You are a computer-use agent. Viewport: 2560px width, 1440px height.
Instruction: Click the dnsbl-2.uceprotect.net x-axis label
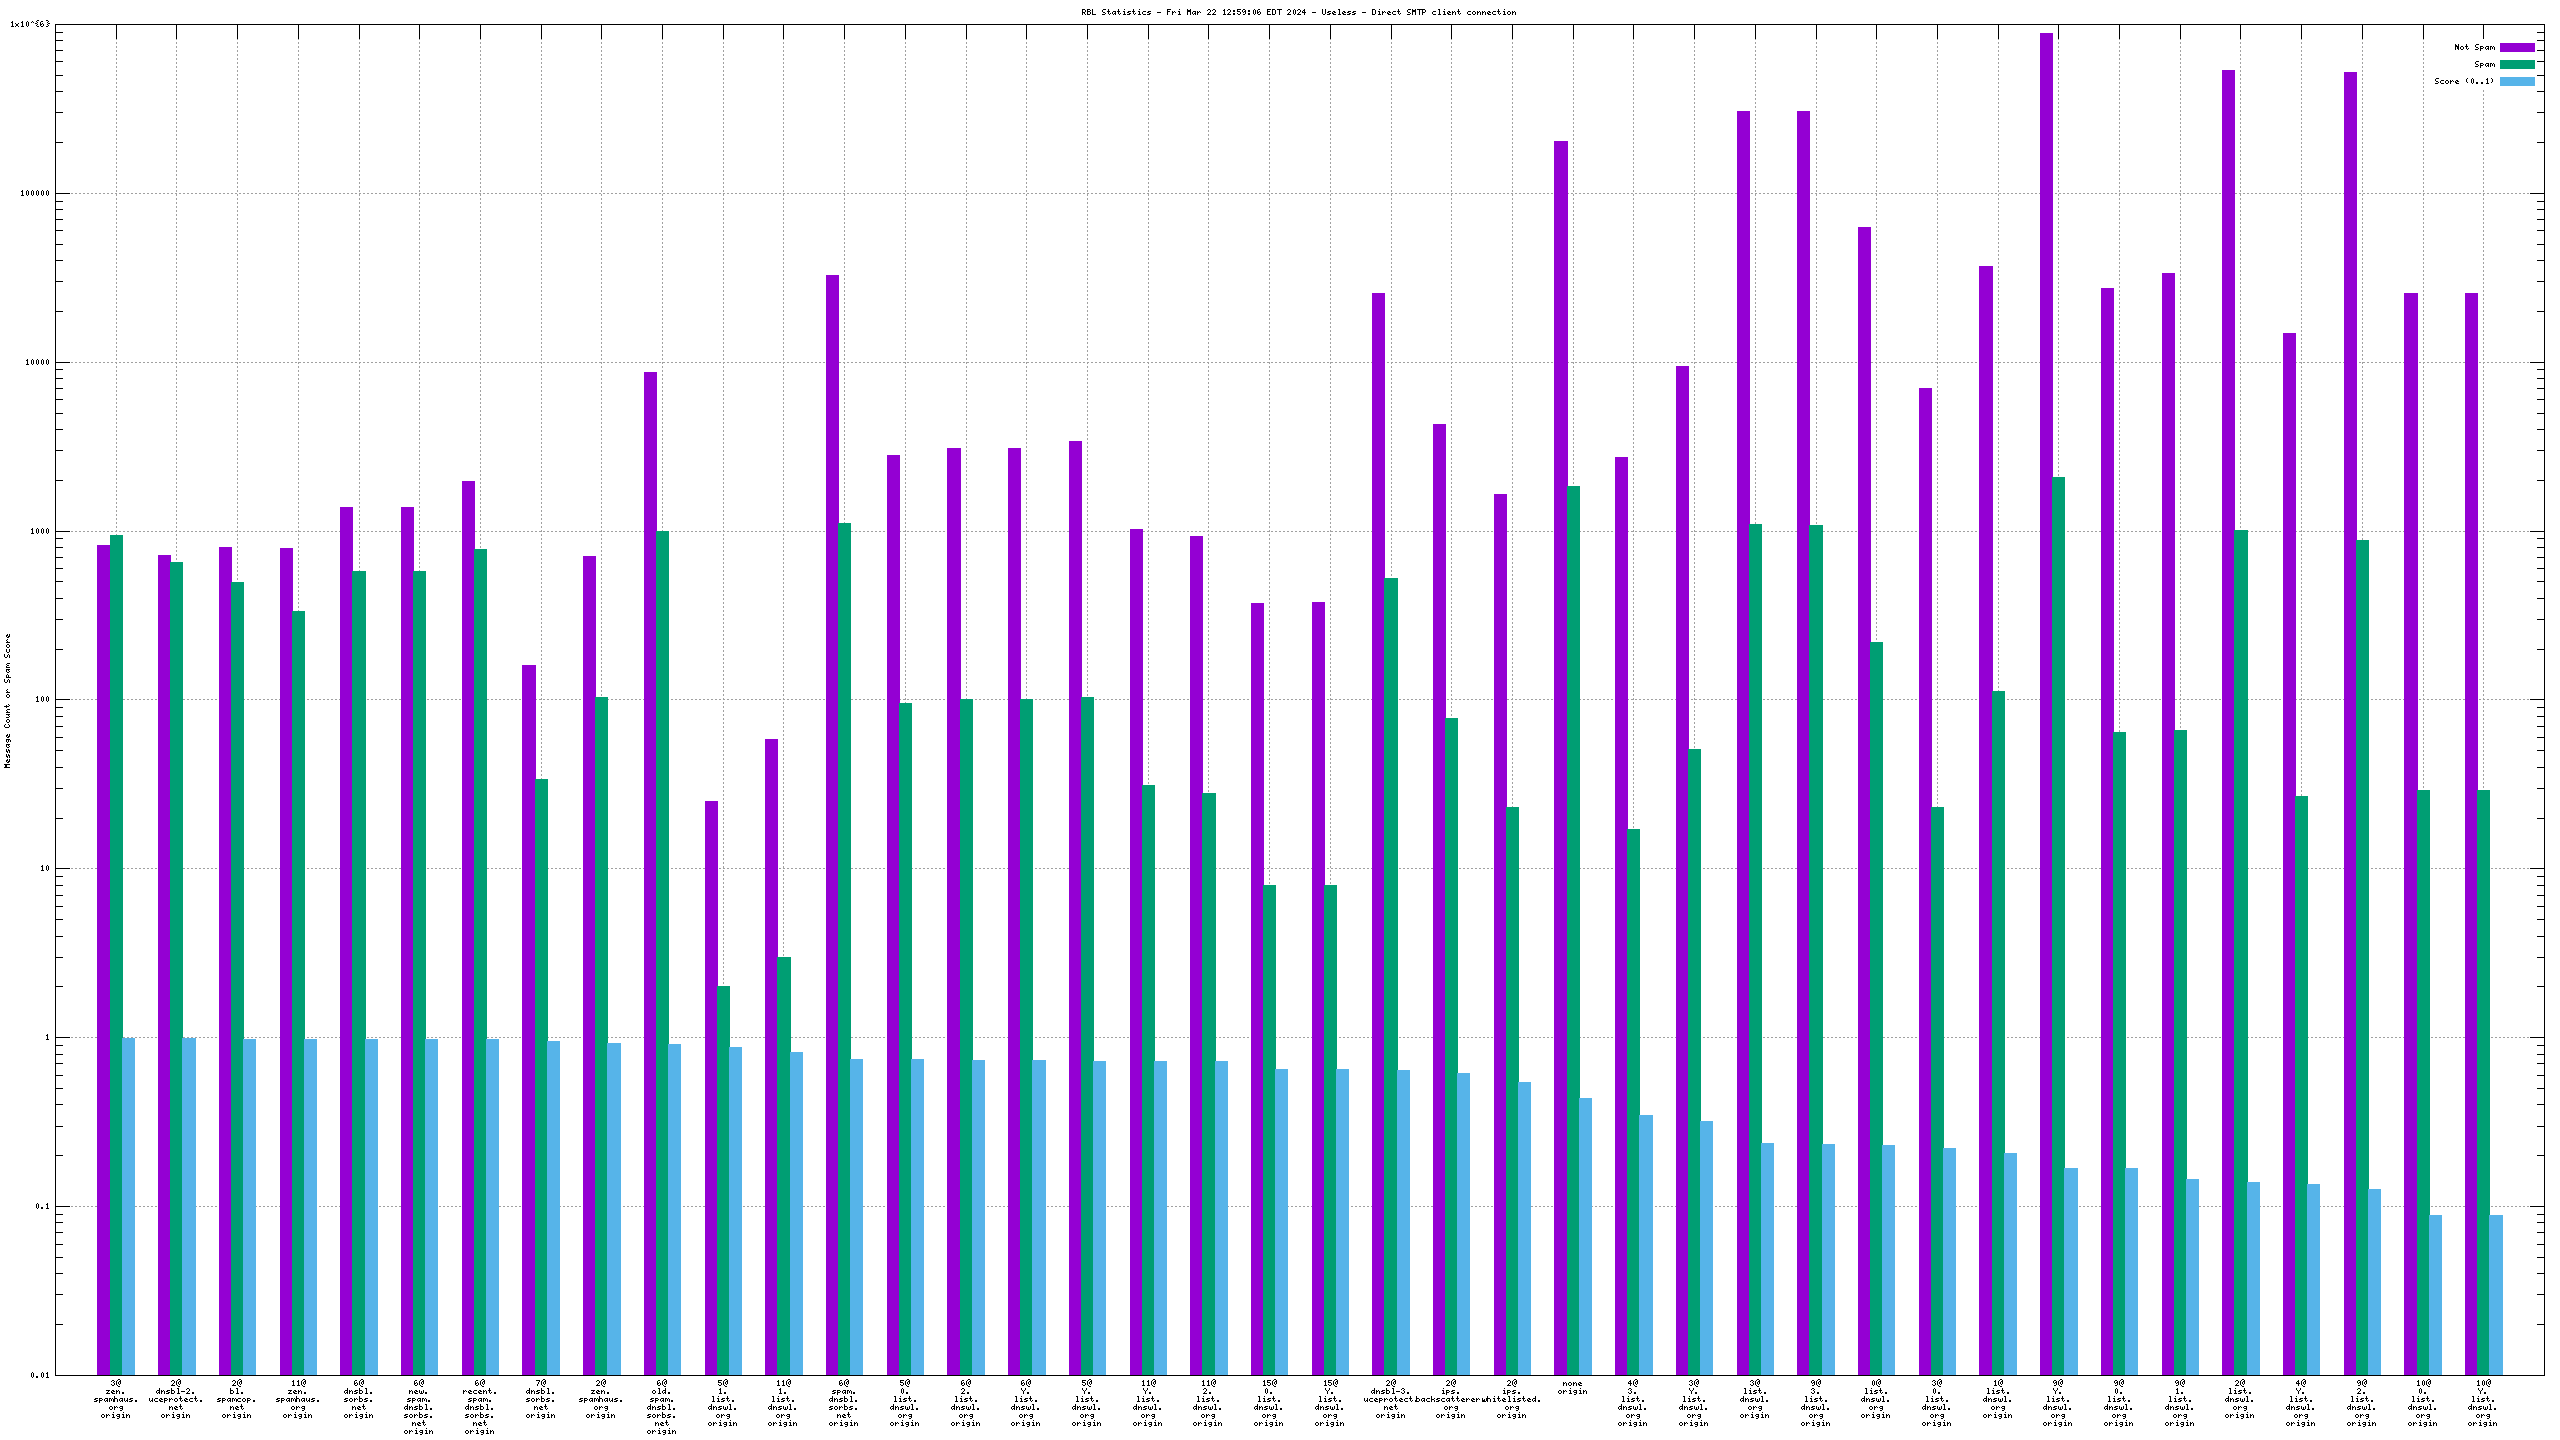click(x=176, y=1399)
